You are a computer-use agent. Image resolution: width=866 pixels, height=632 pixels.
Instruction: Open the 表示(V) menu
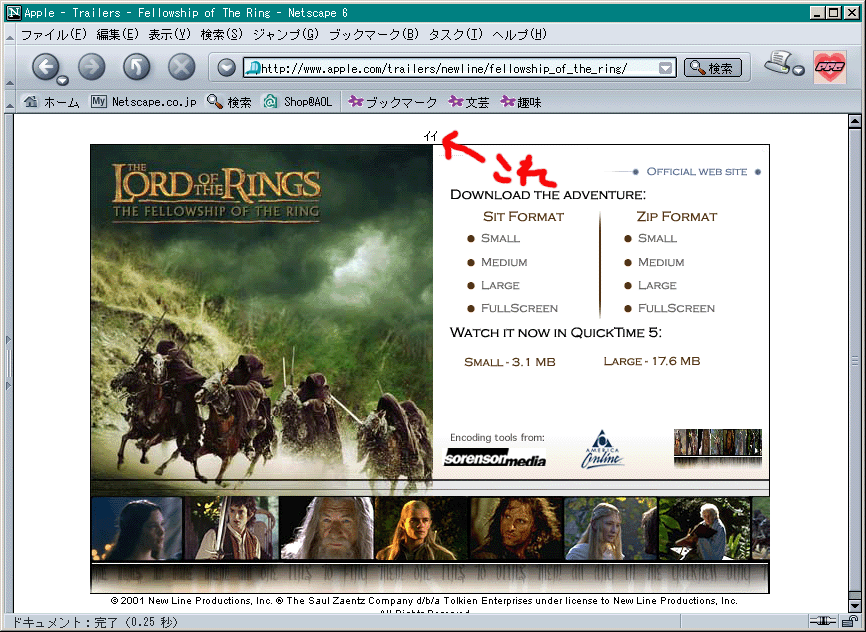pyautogui.click(x=169, y=34)
